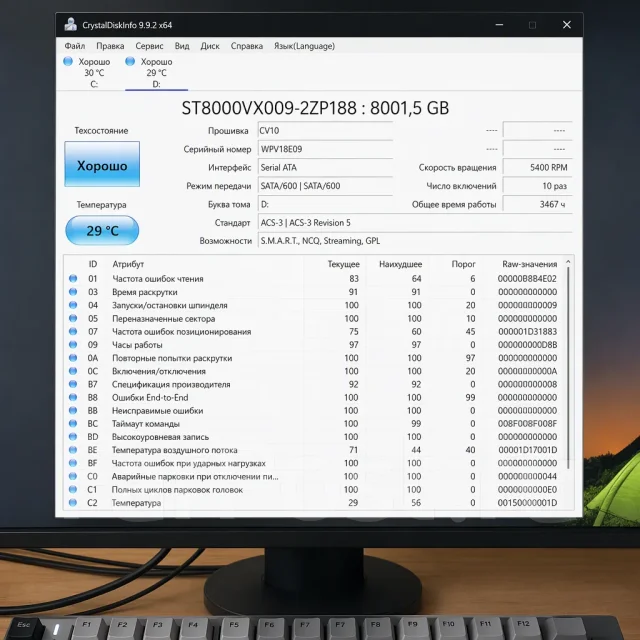Close the CrystalDiskInfo window
640x640 pixels.
tap(567, 25)
